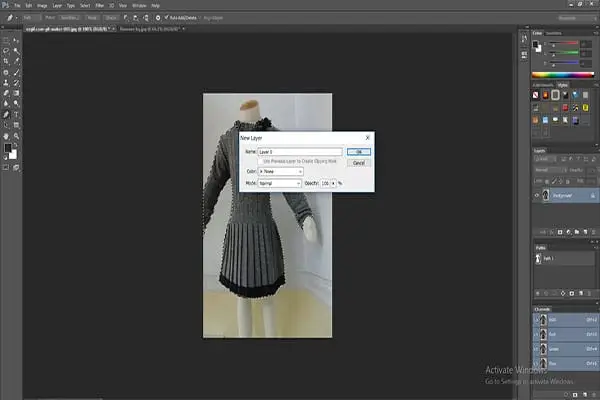This screenshot has height=400, width=600.
Task: Hide the Background layer eye icon
Action: click(x=536, y=196)
